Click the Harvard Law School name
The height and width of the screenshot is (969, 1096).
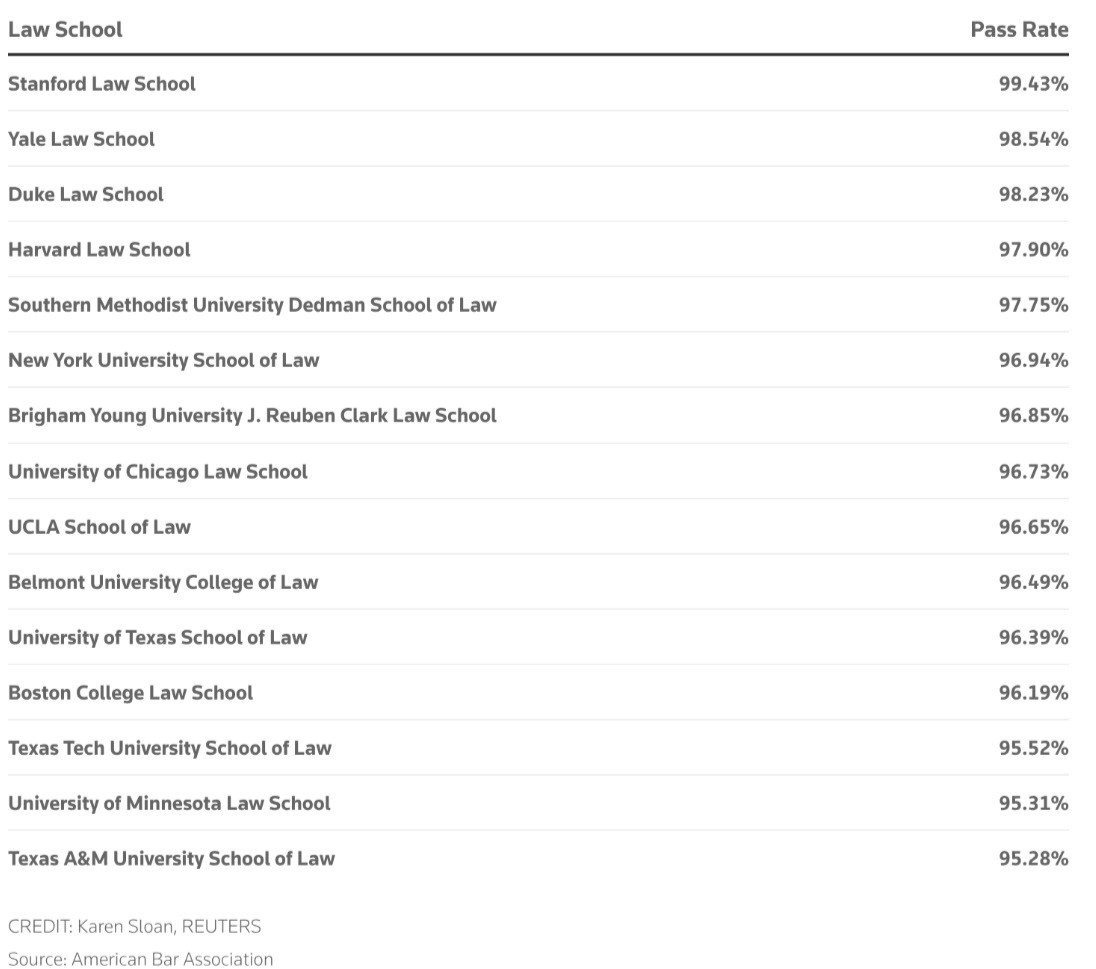[x=99, y=249]
